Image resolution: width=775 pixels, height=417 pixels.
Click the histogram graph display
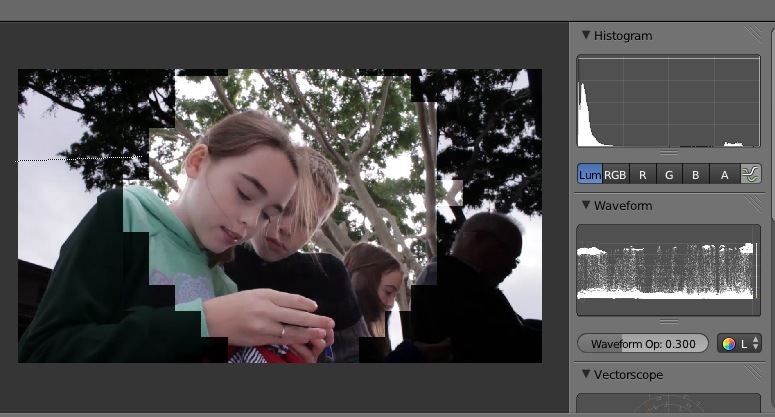pos(669,101)
